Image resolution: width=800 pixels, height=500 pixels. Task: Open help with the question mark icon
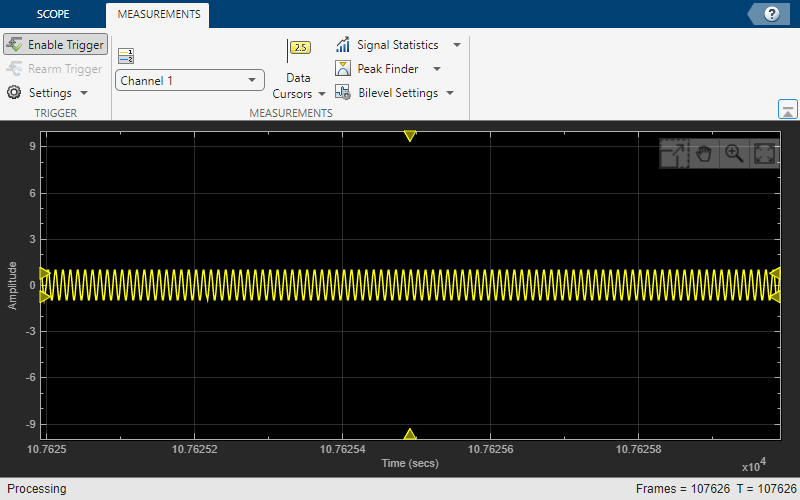(x=771, y=14)
